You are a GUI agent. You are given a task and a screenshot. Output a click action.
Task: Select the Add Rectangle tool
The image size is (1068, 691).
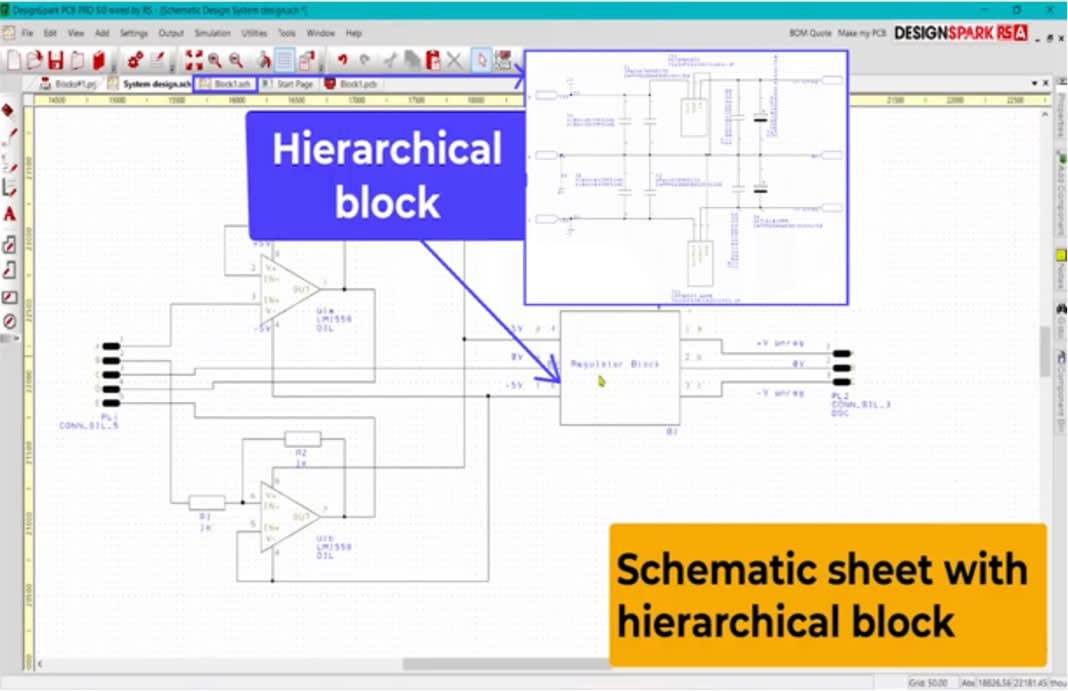point(10,297)
